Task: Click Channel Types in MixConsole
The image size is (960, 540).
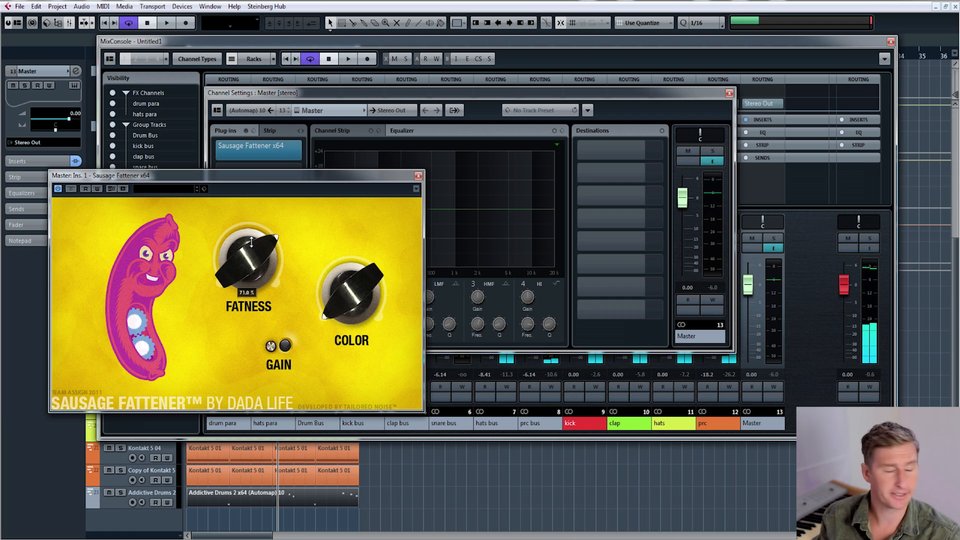Action: pyautogui.click(x=197, y=59)
